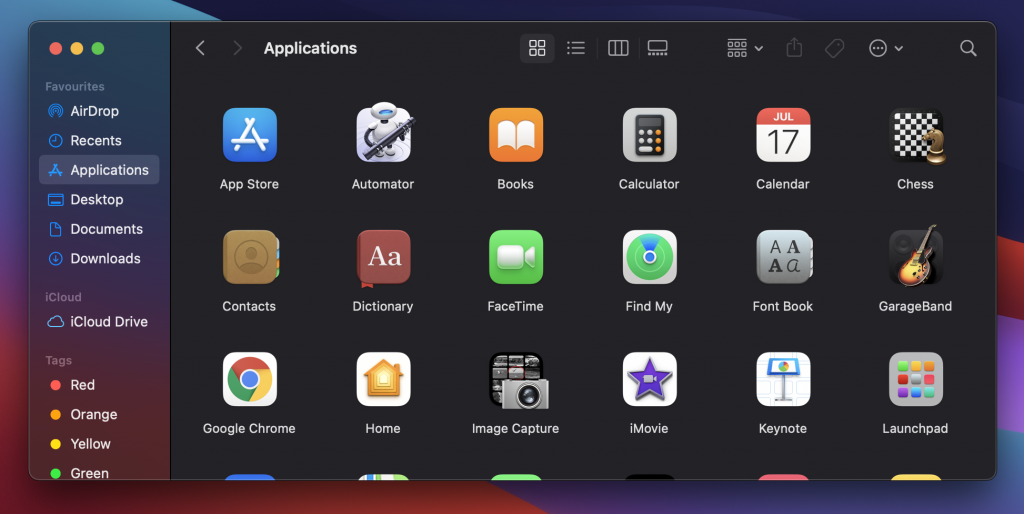Minimize the window with the yellow button

[x=76, y=48]
